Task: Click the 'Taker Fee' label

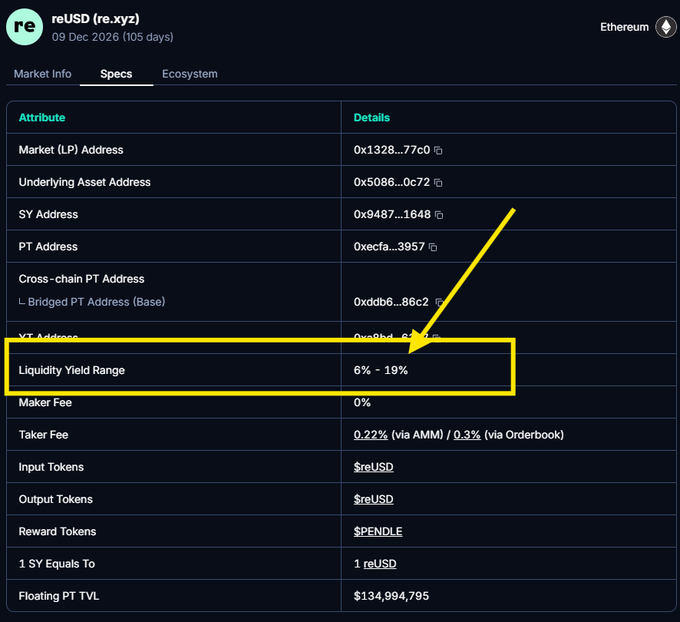Action: (43, 435)
